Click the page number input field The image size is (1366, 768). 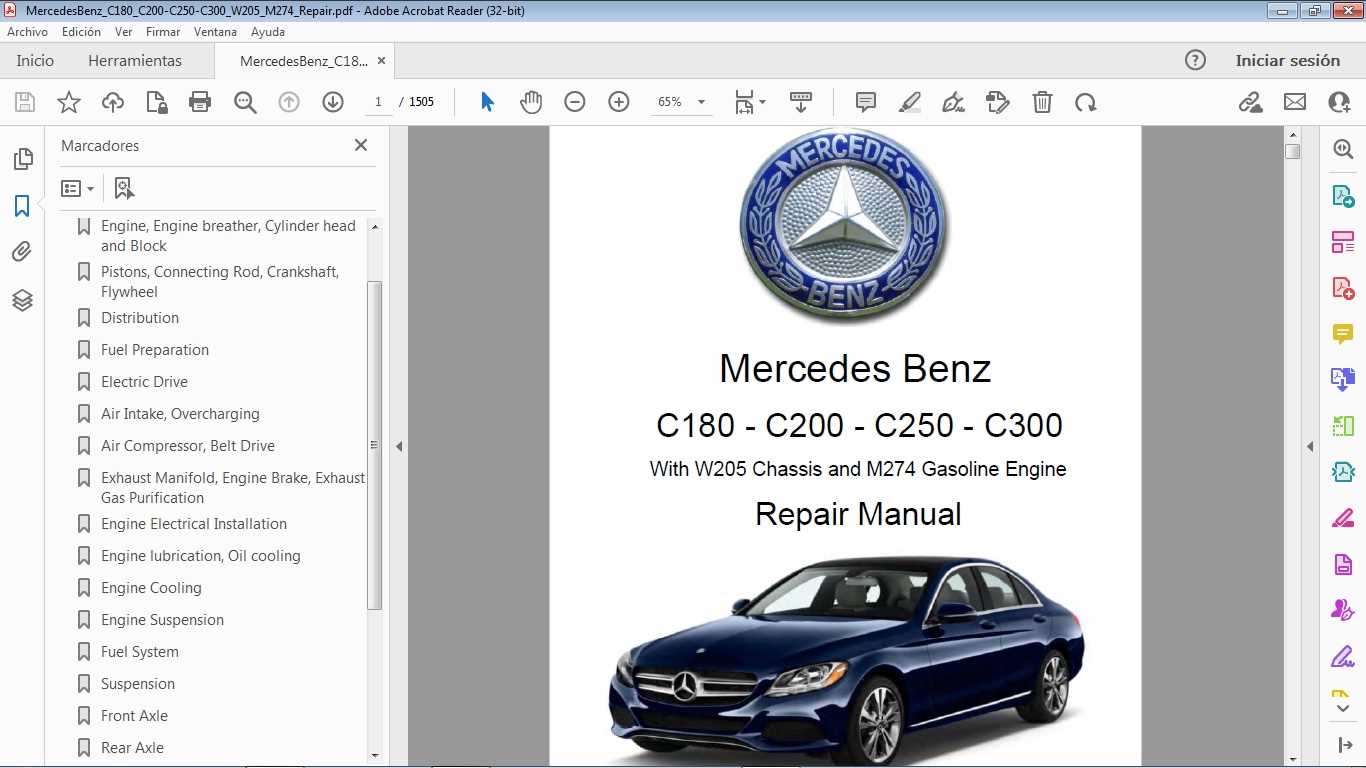coord(378,102)
